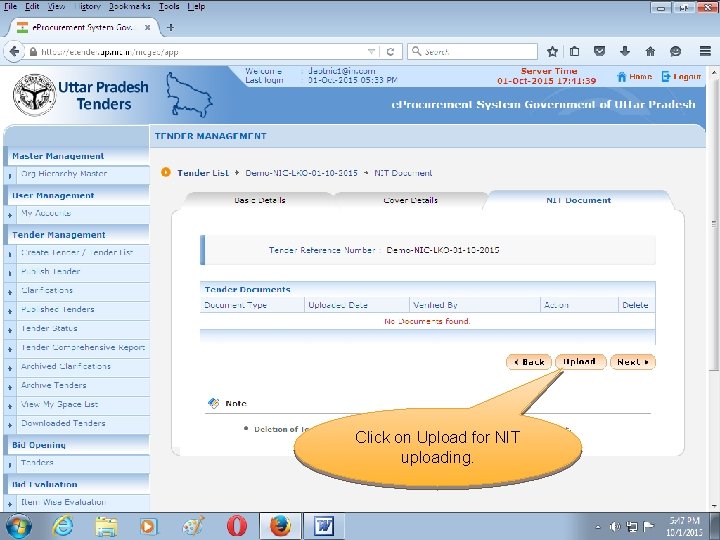Close the eProcurement System tab

pos(147,28)
